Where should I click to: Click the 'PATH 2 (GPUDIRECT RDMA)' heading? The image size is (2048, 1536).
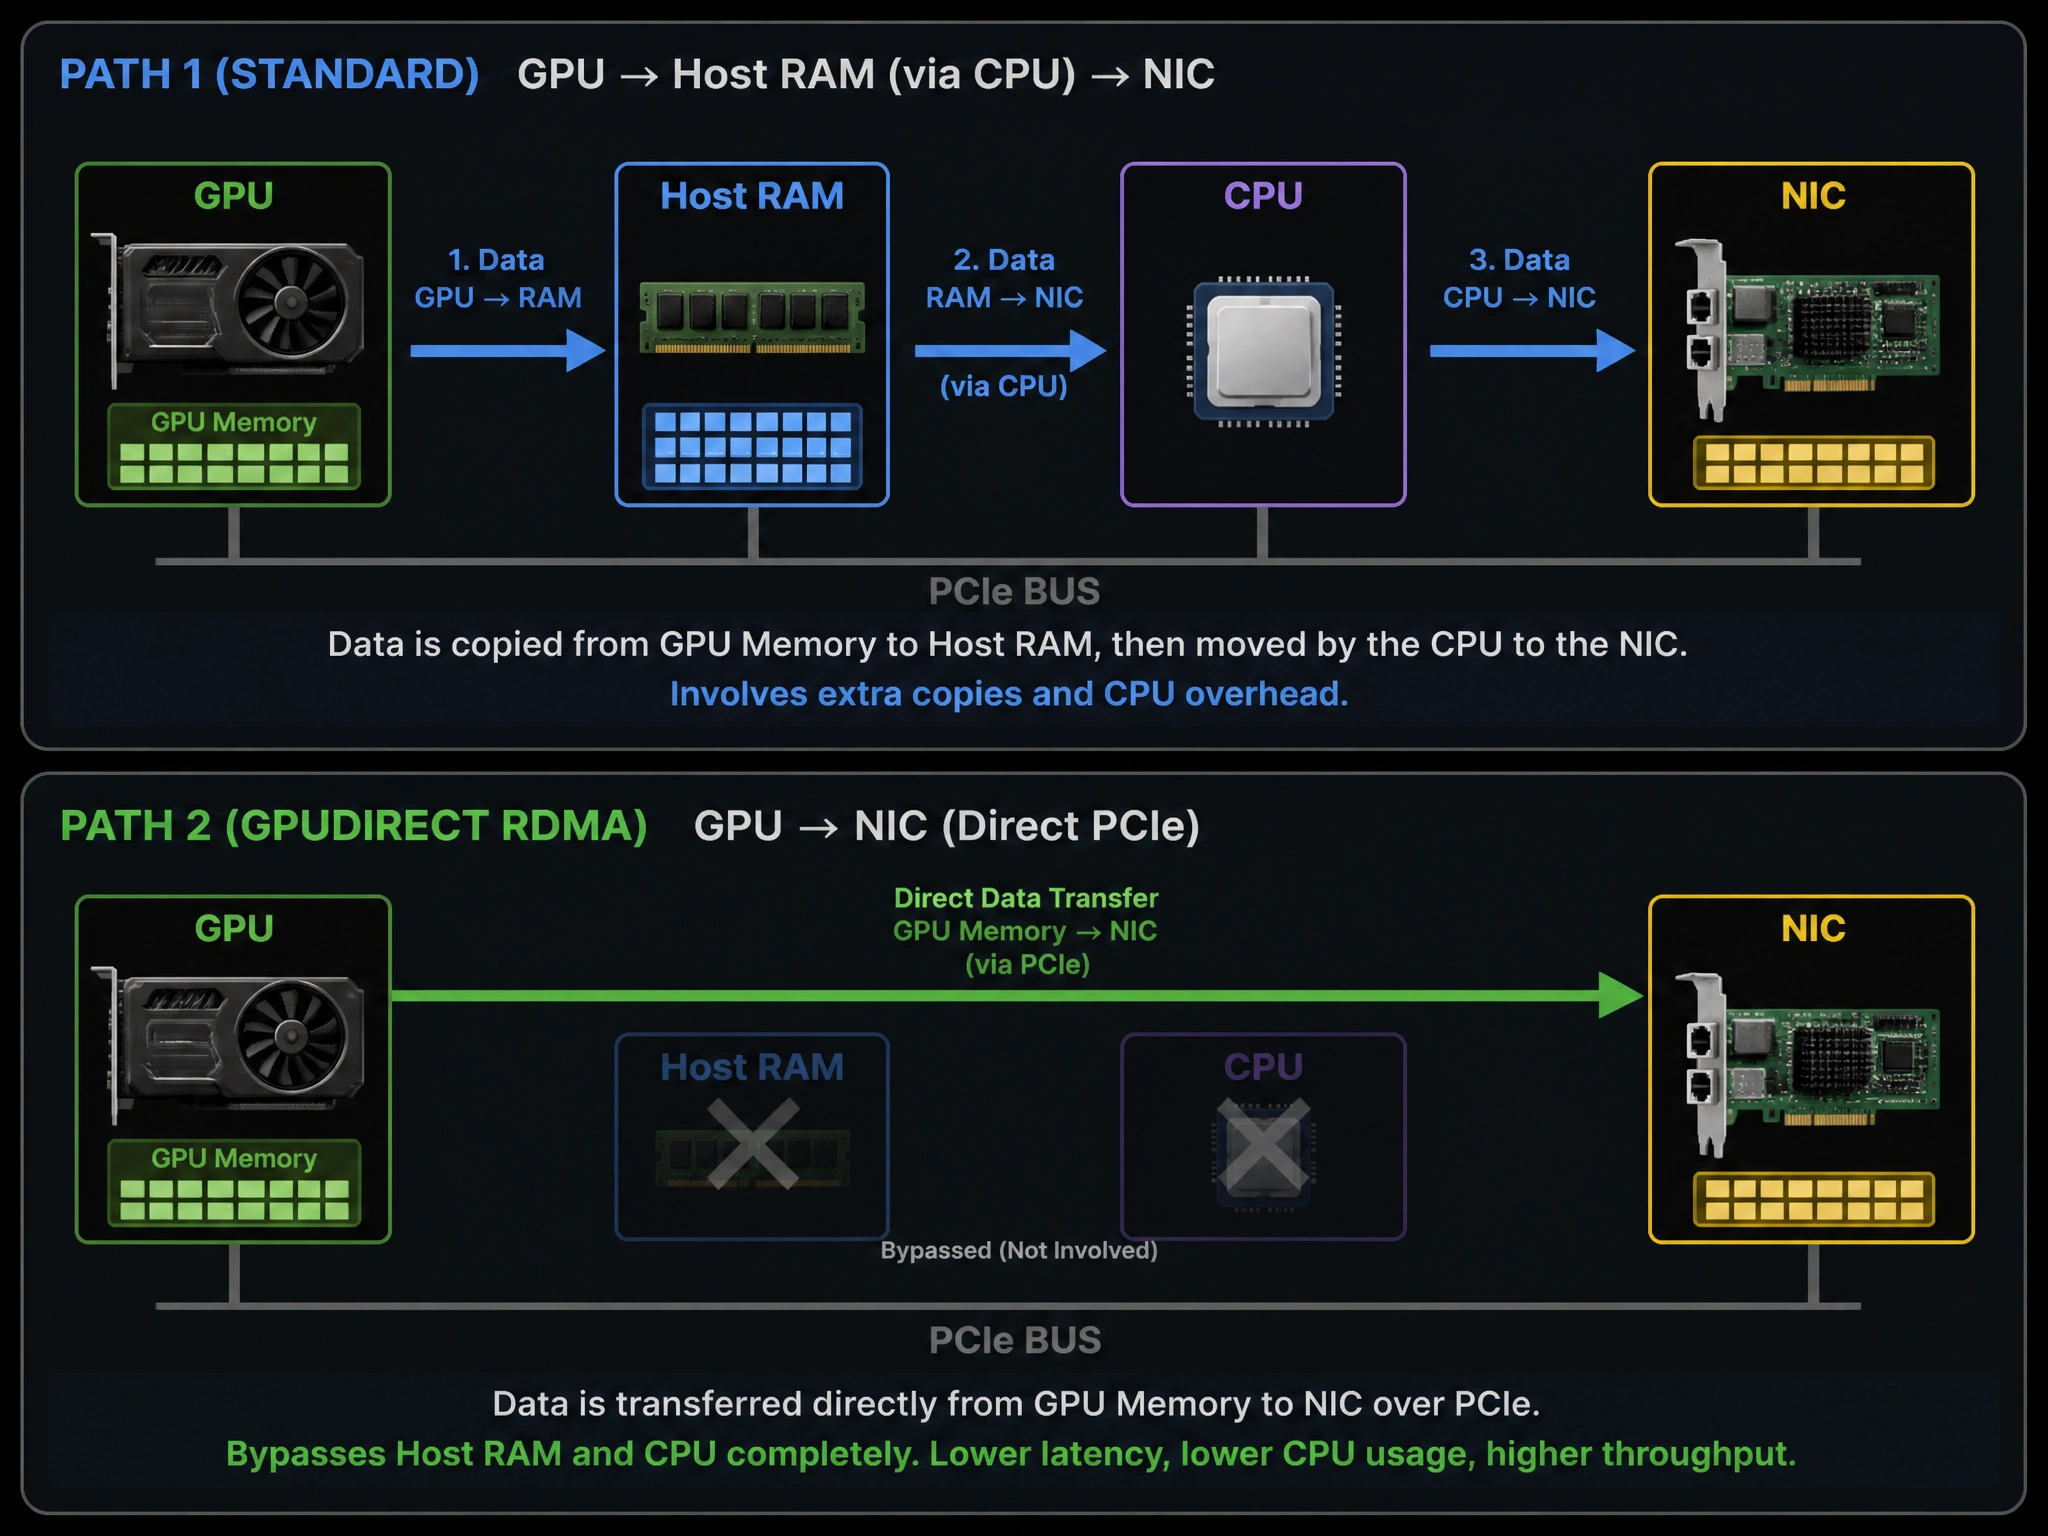[354, 826]
